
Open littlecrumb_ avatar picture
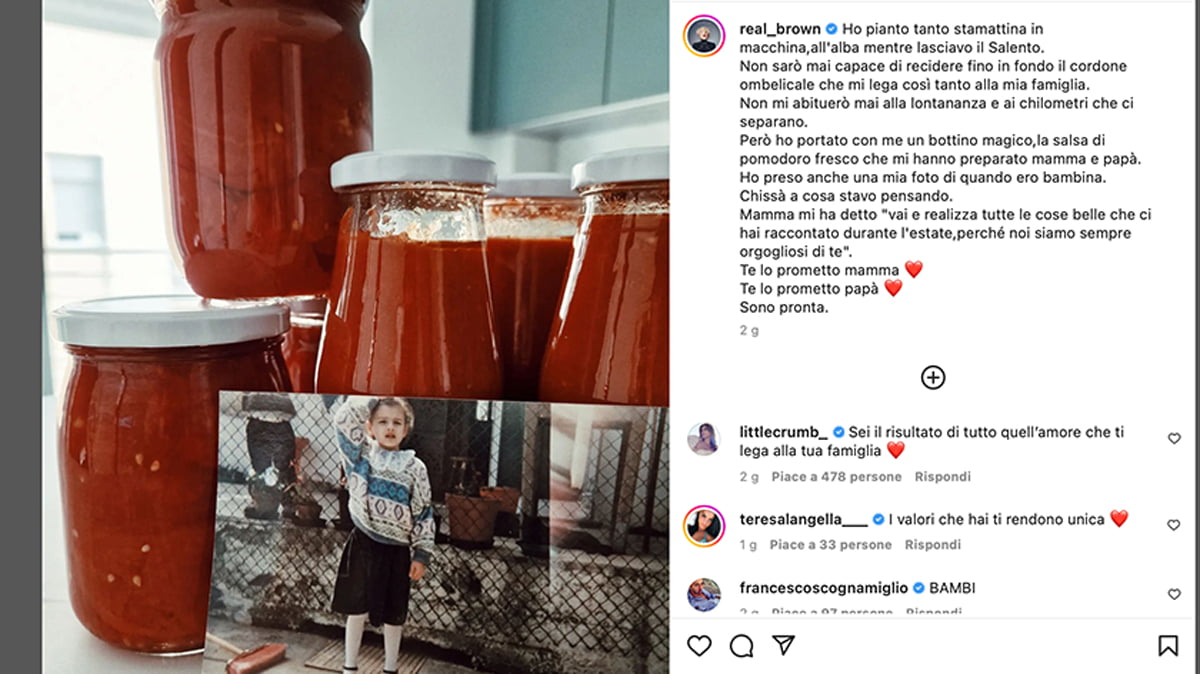703,439
